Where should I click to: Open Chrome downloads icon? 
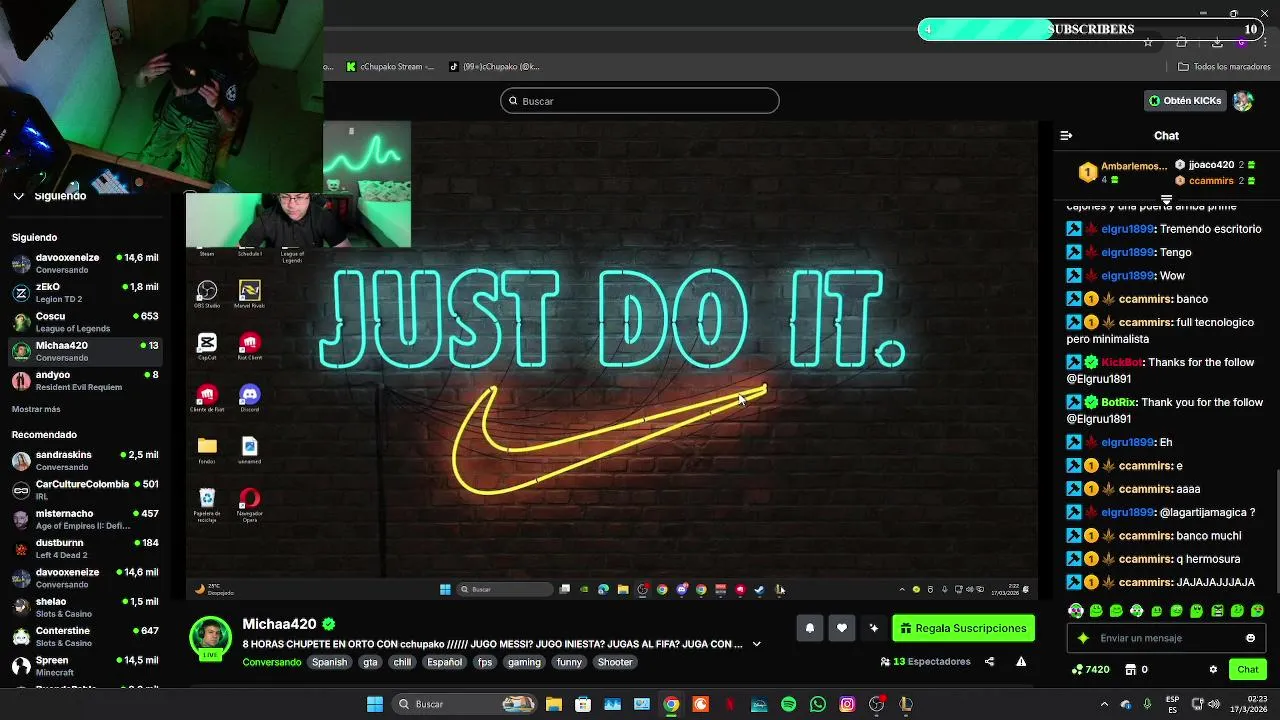[x=1216, y=42]
